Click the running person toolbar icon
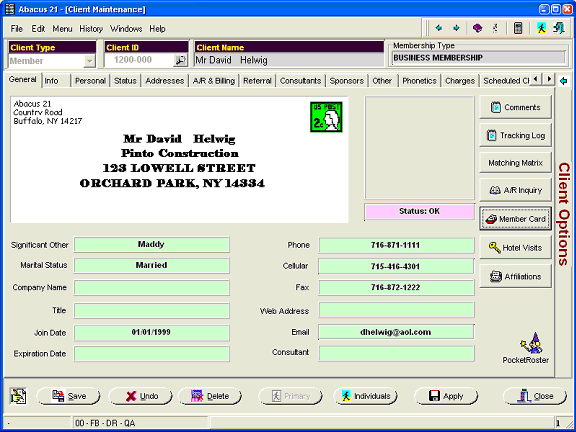 pos(541,28)
